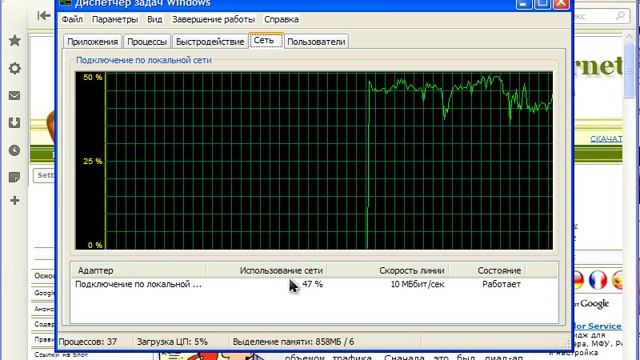Click the 47 % network usage value

coord(313,284)
